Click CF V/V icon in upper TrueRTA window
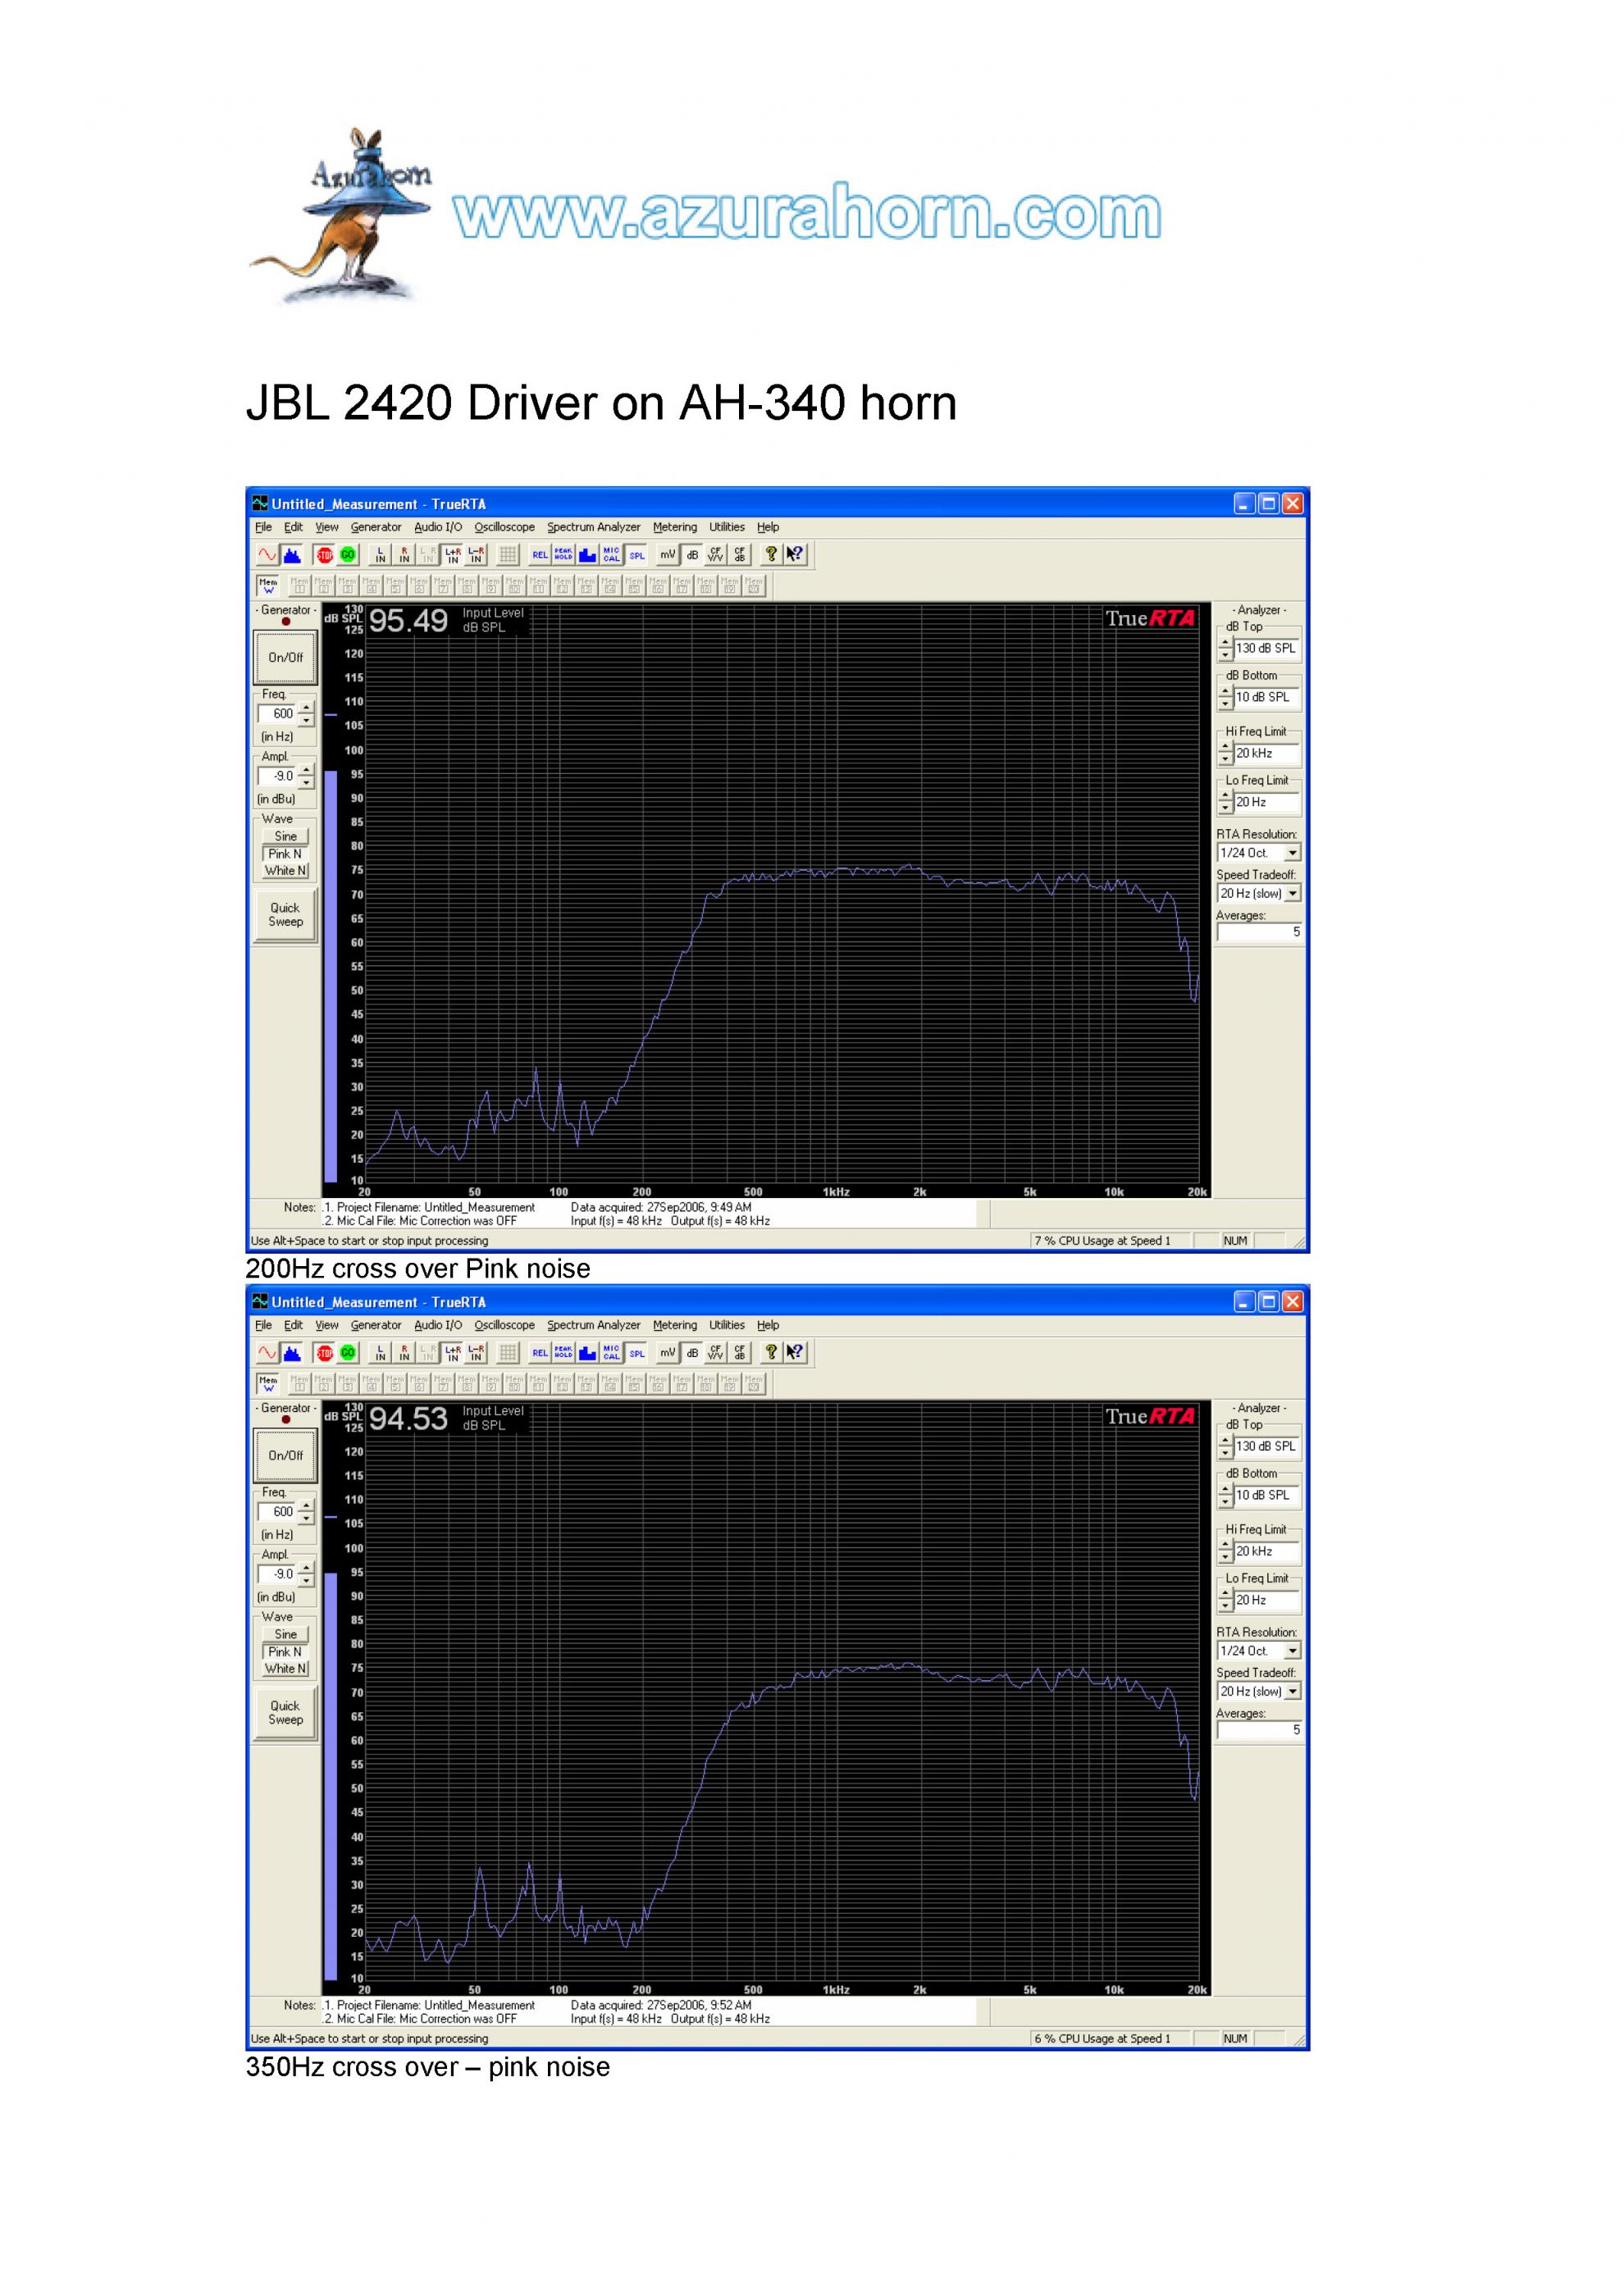 click(716, 554)
